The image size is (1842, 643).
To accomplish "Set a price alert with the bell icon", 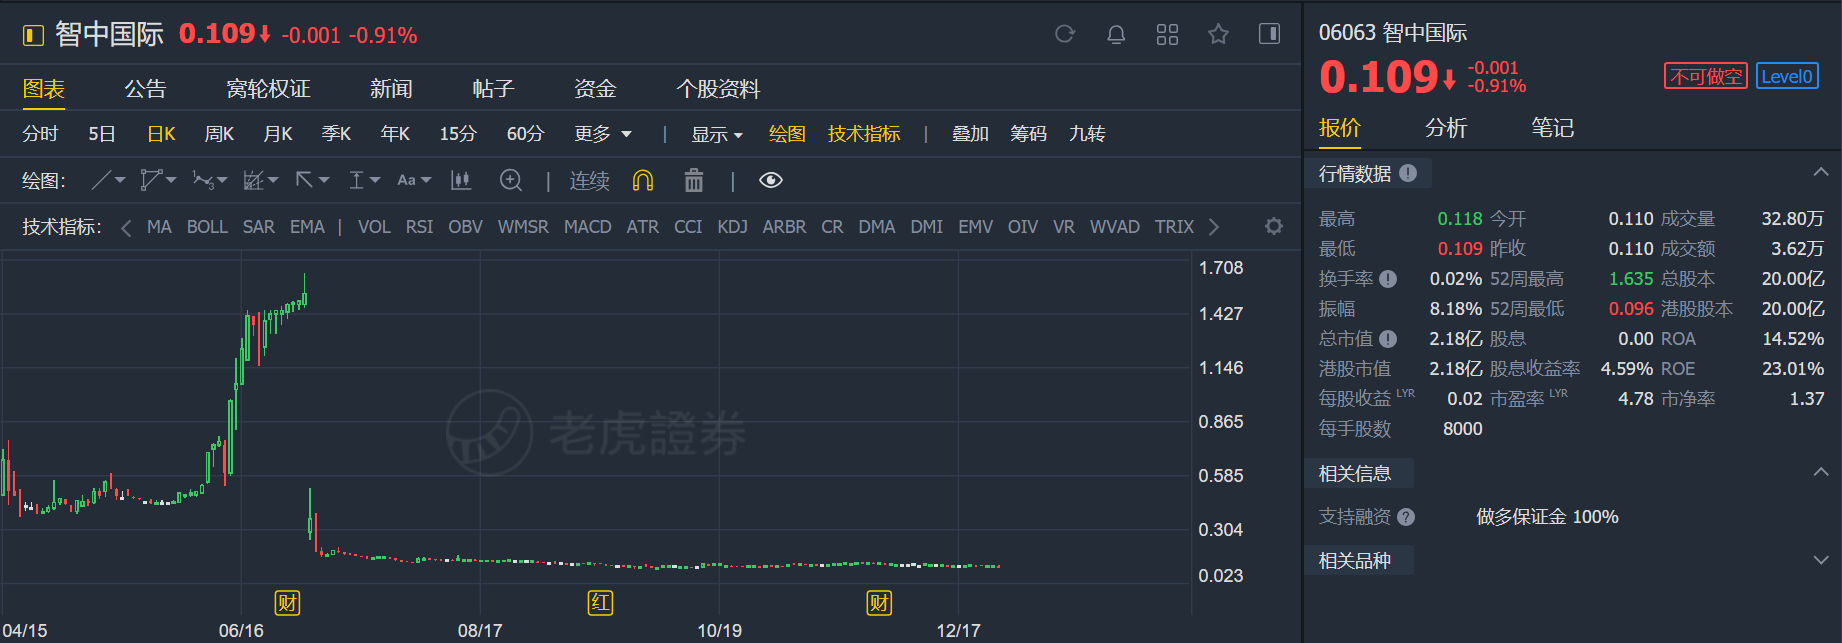I will [1116, 34].
